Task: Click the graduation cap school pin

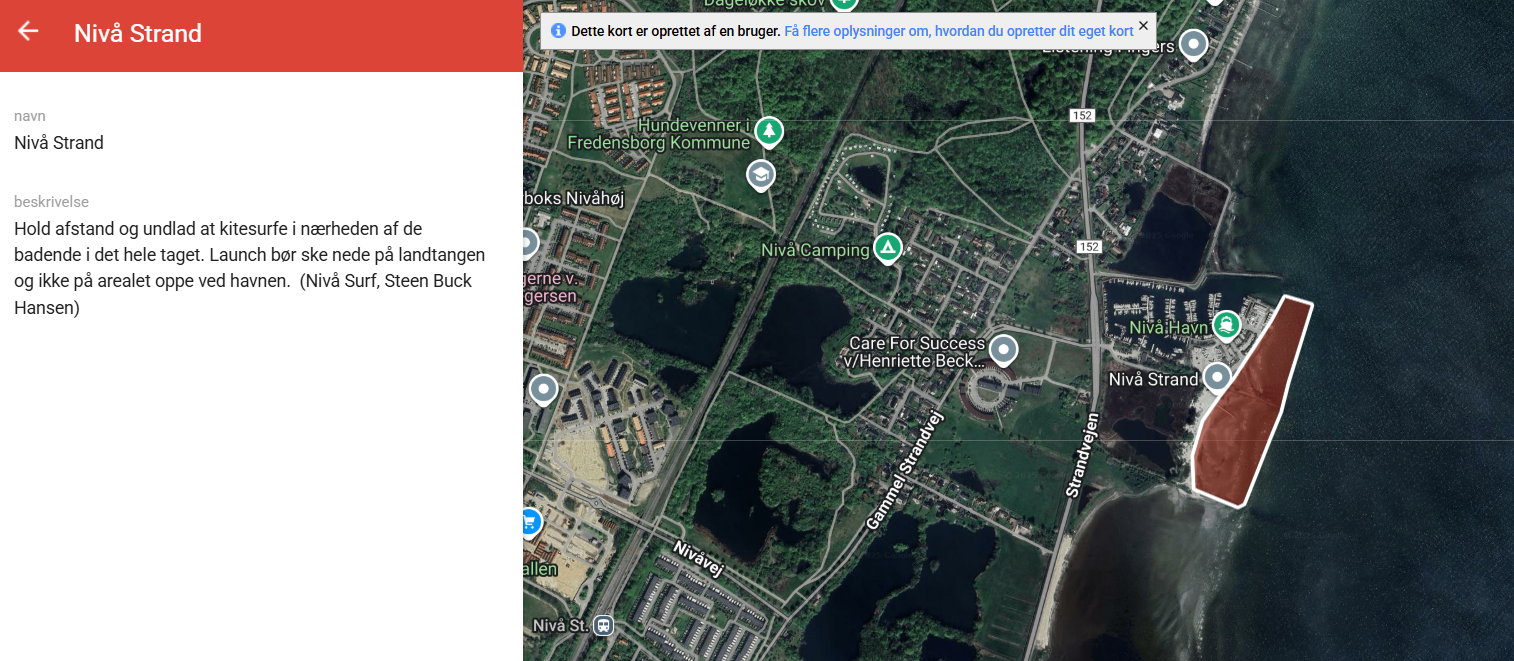Action: tap(761, 175)
